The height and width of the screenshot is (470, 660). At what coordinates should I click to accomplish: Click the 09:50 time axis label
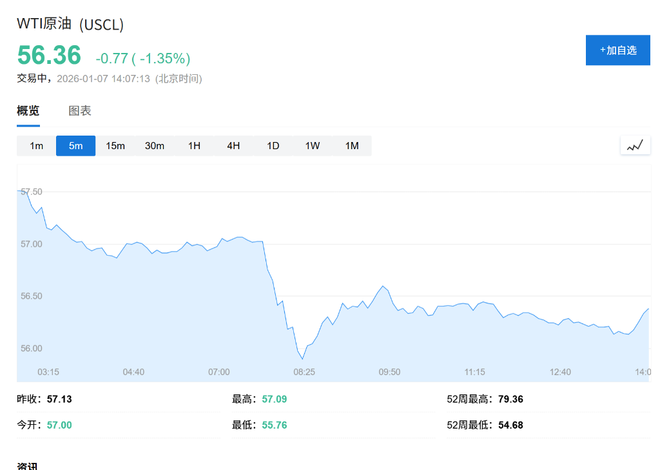tap(389, 372)
